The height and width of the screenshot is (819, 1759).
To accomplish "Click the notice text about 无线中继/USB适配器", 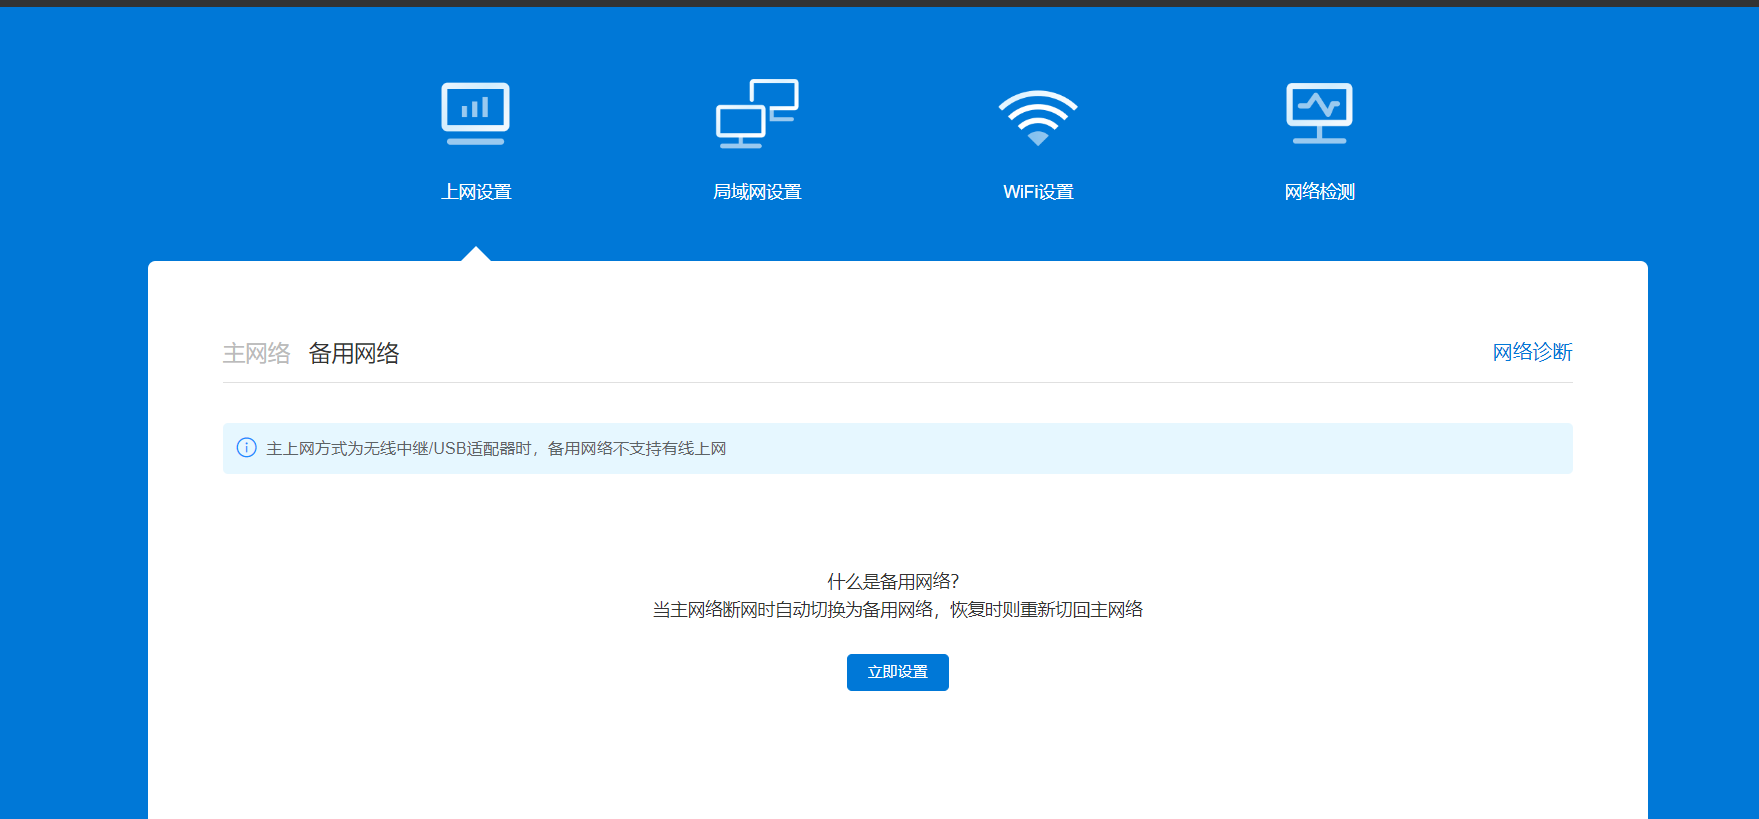I will click(x=496, y=448).
